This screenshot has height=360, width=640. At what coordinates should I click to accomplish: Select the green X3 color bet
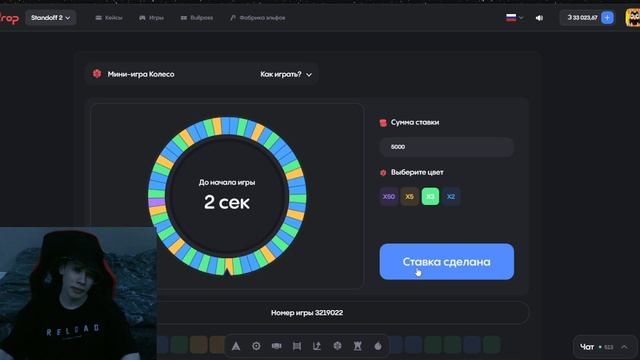pyautogui.click(x=430, y=197)
